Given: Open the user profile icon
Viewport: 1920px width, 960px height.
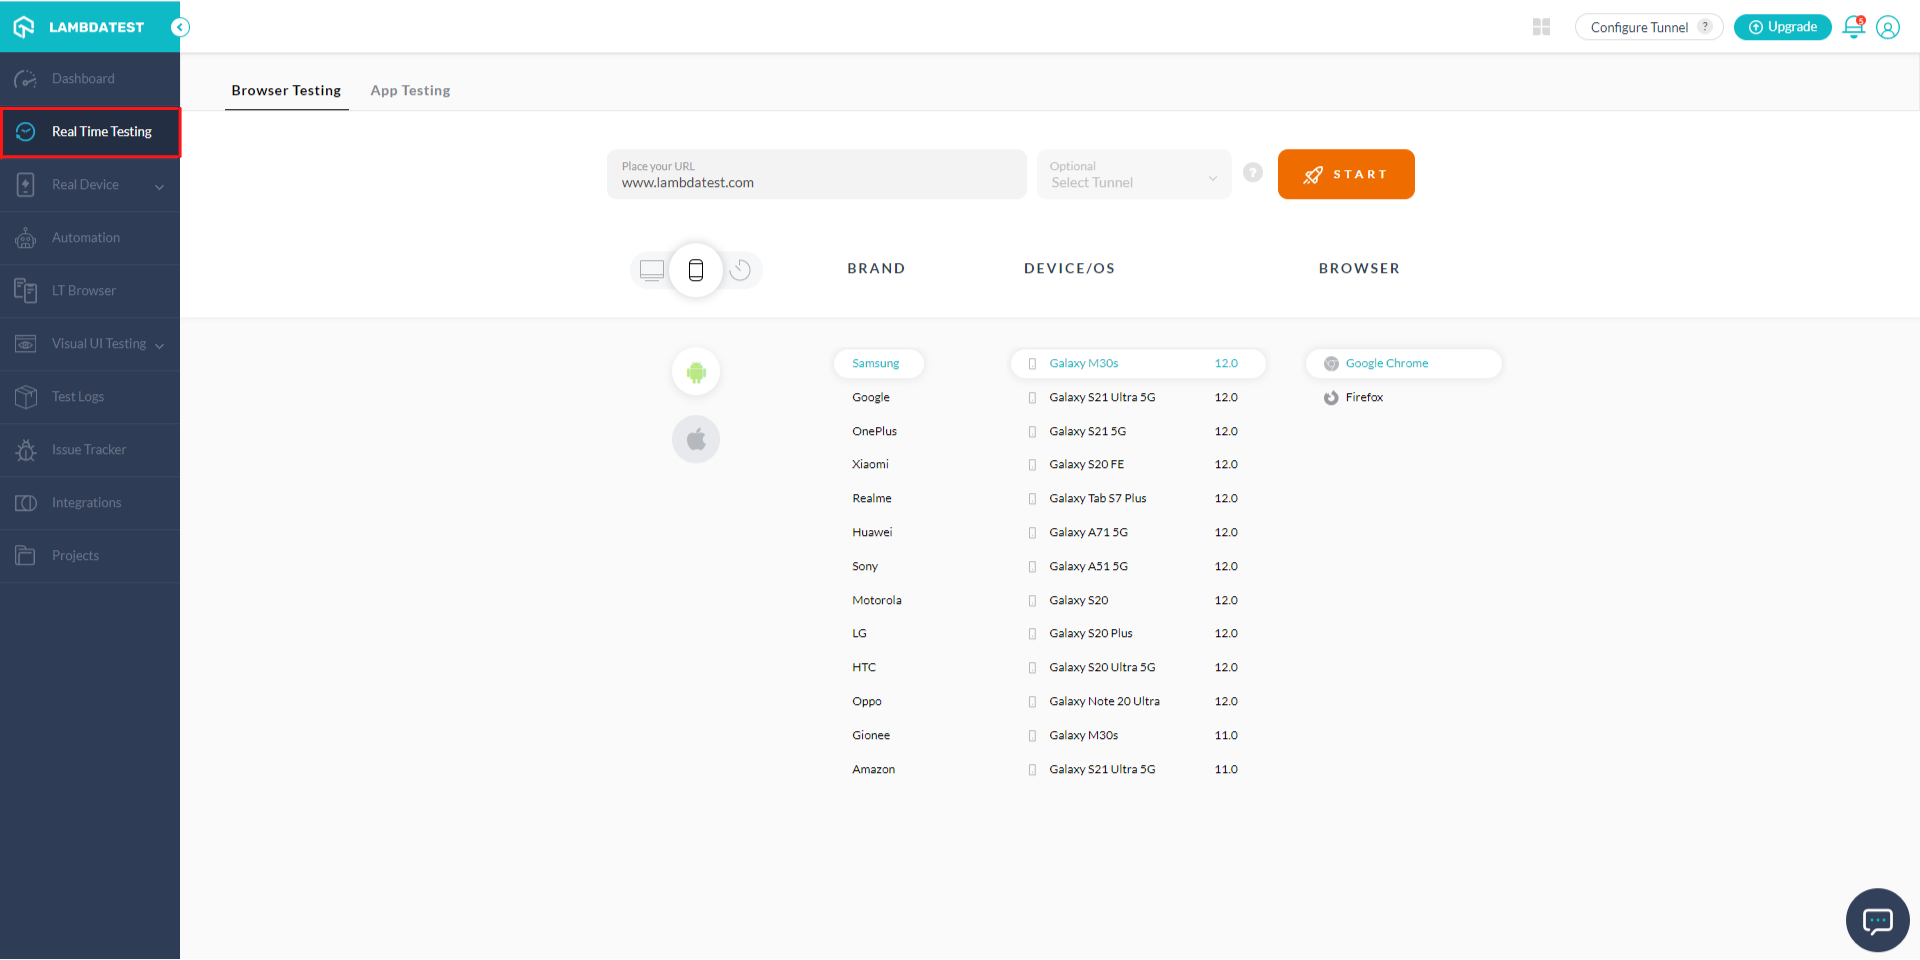Looking at the screenshot, I should [x=1888, y=27].
